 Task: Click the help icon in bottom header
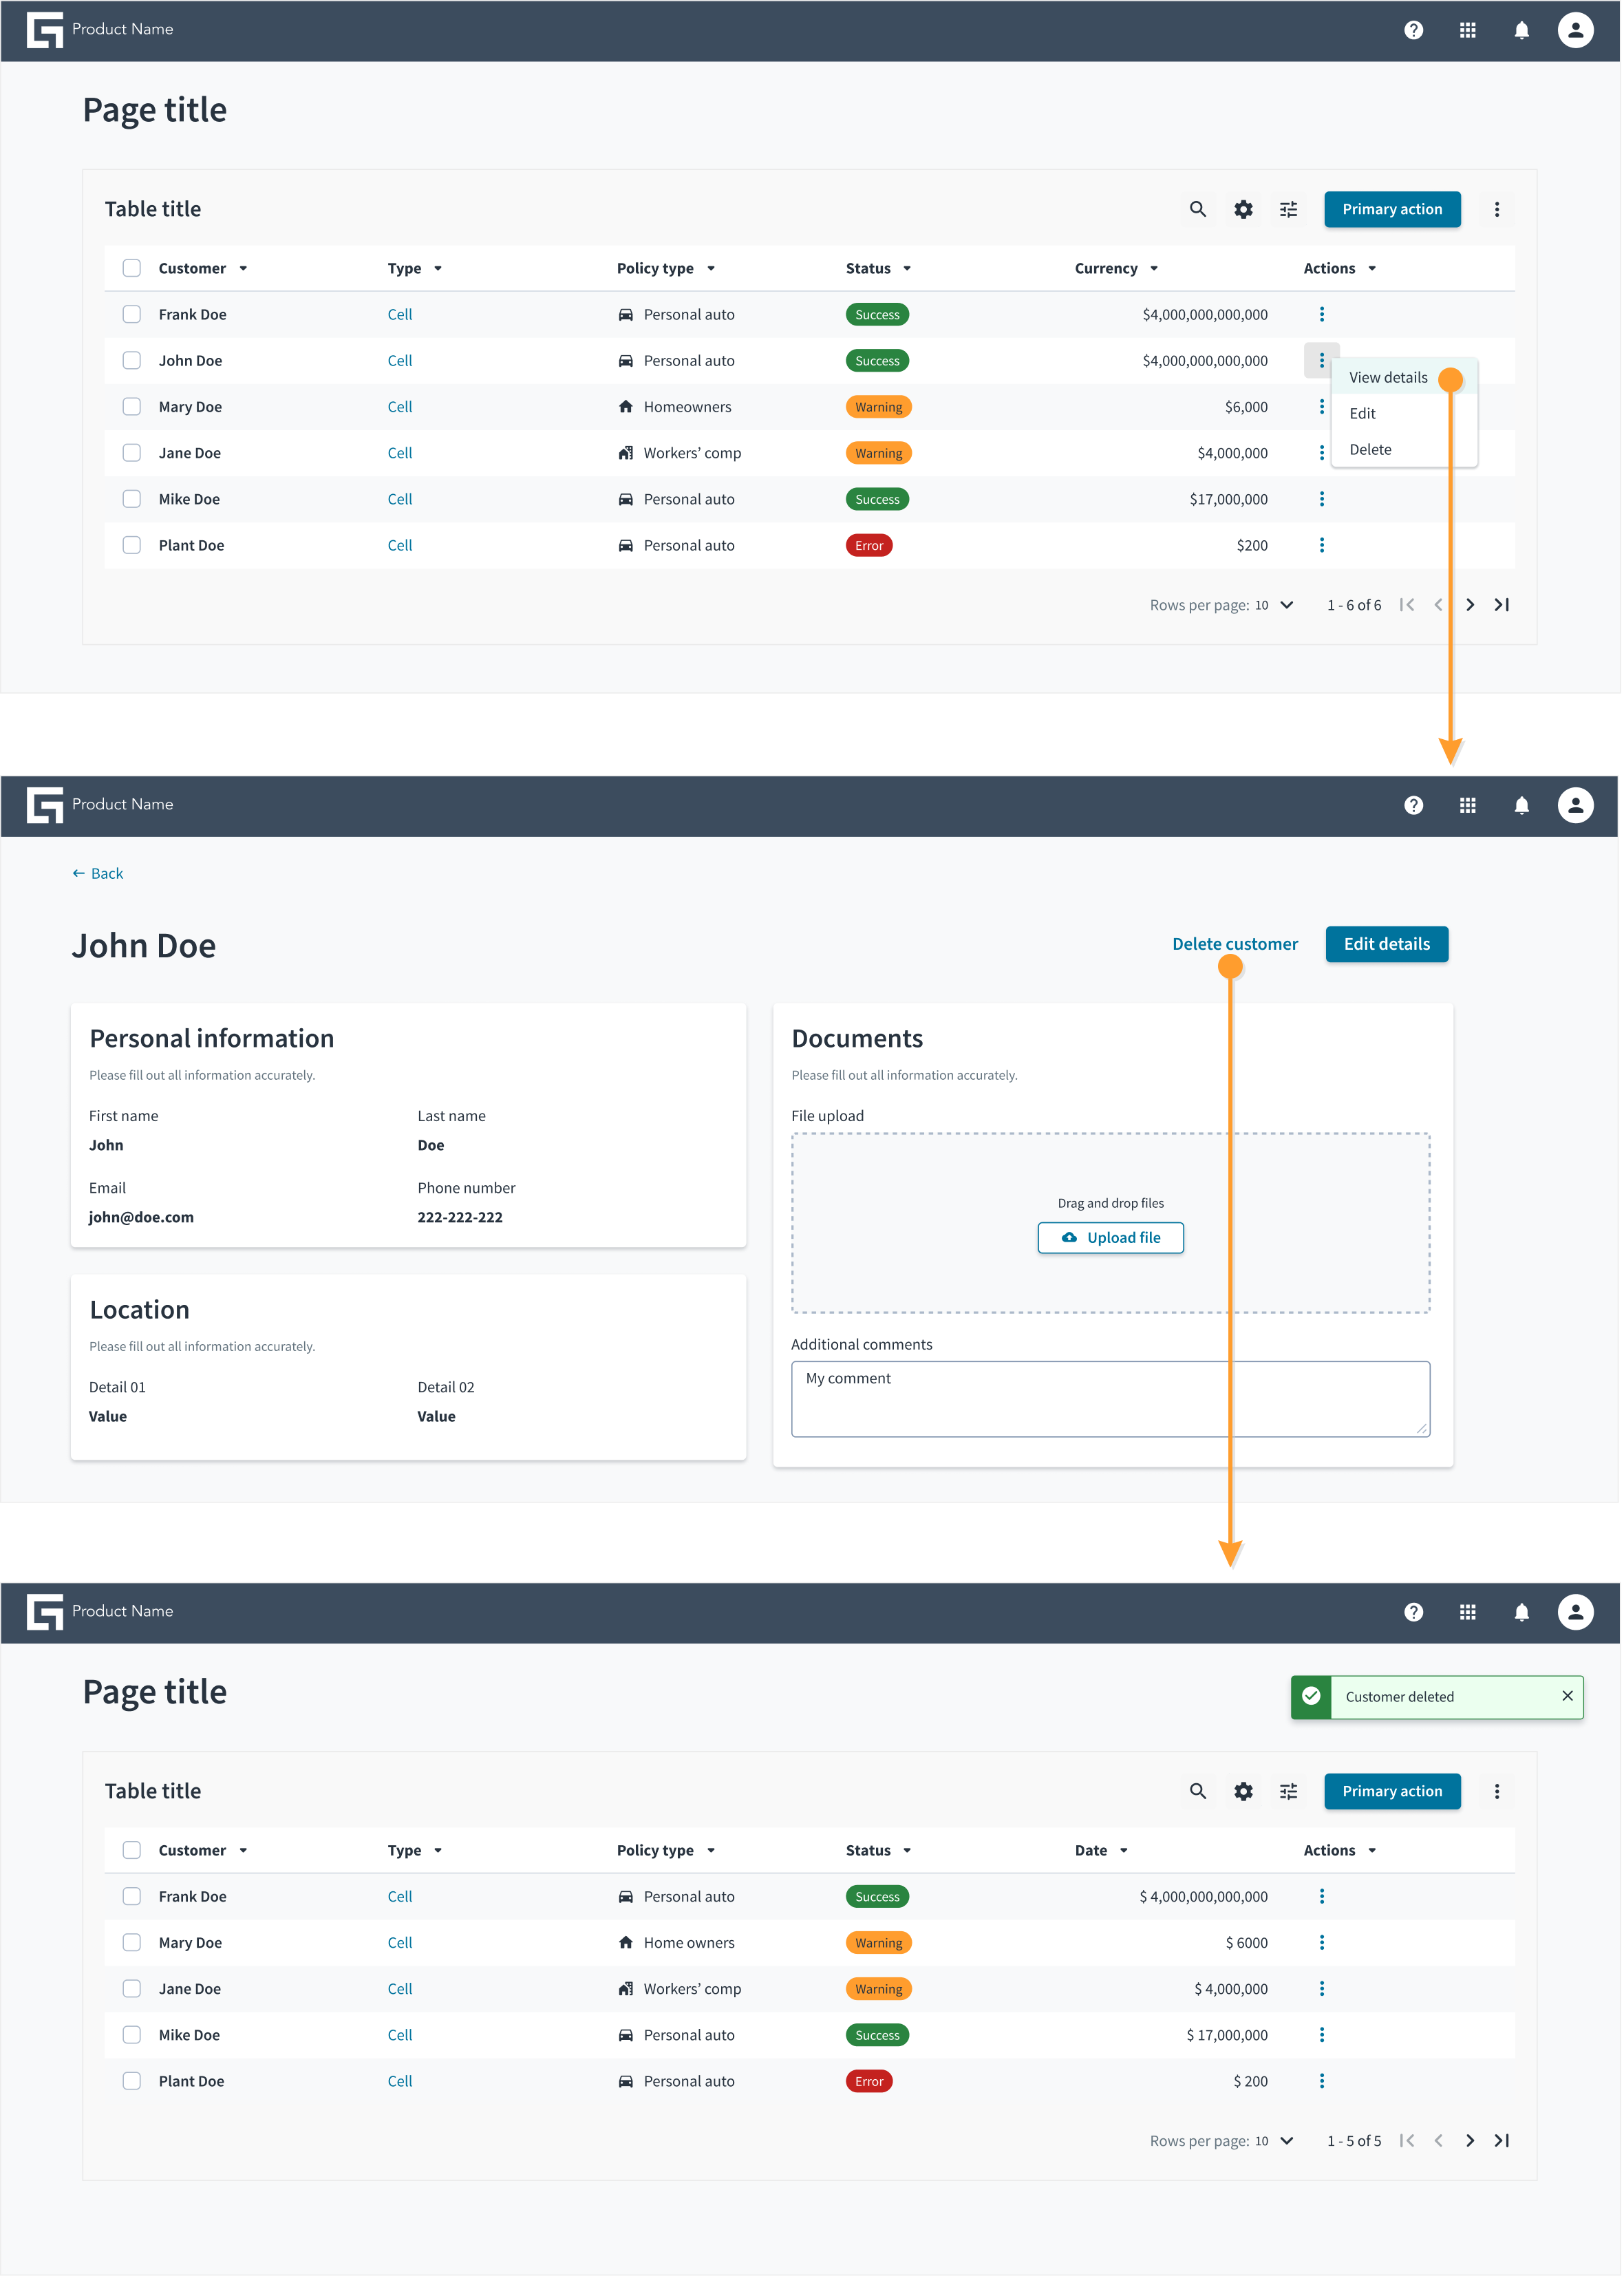[x=1414, y=1612]
